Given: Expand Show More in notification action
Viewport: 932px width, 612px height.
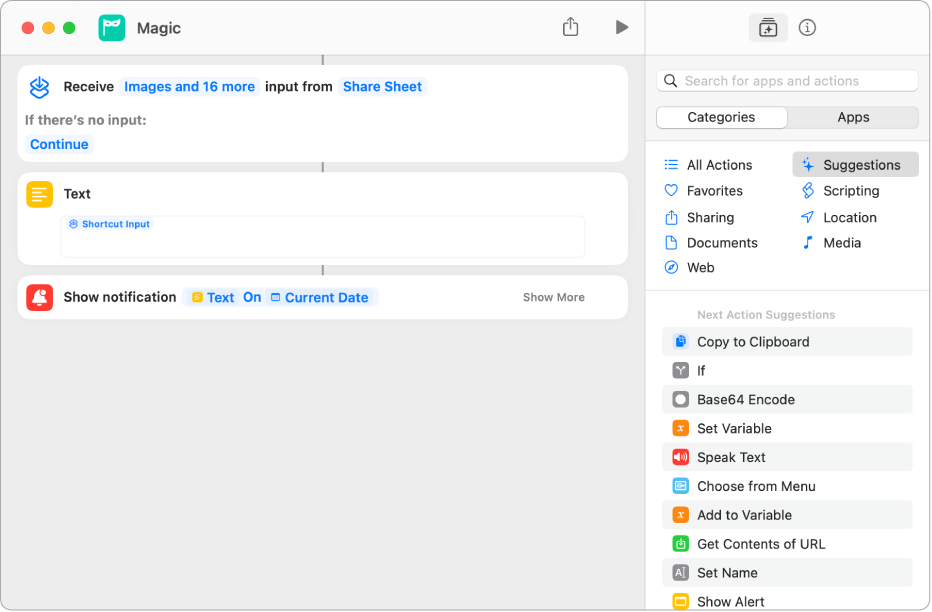Looking at the screenshot, I should 553,297.
